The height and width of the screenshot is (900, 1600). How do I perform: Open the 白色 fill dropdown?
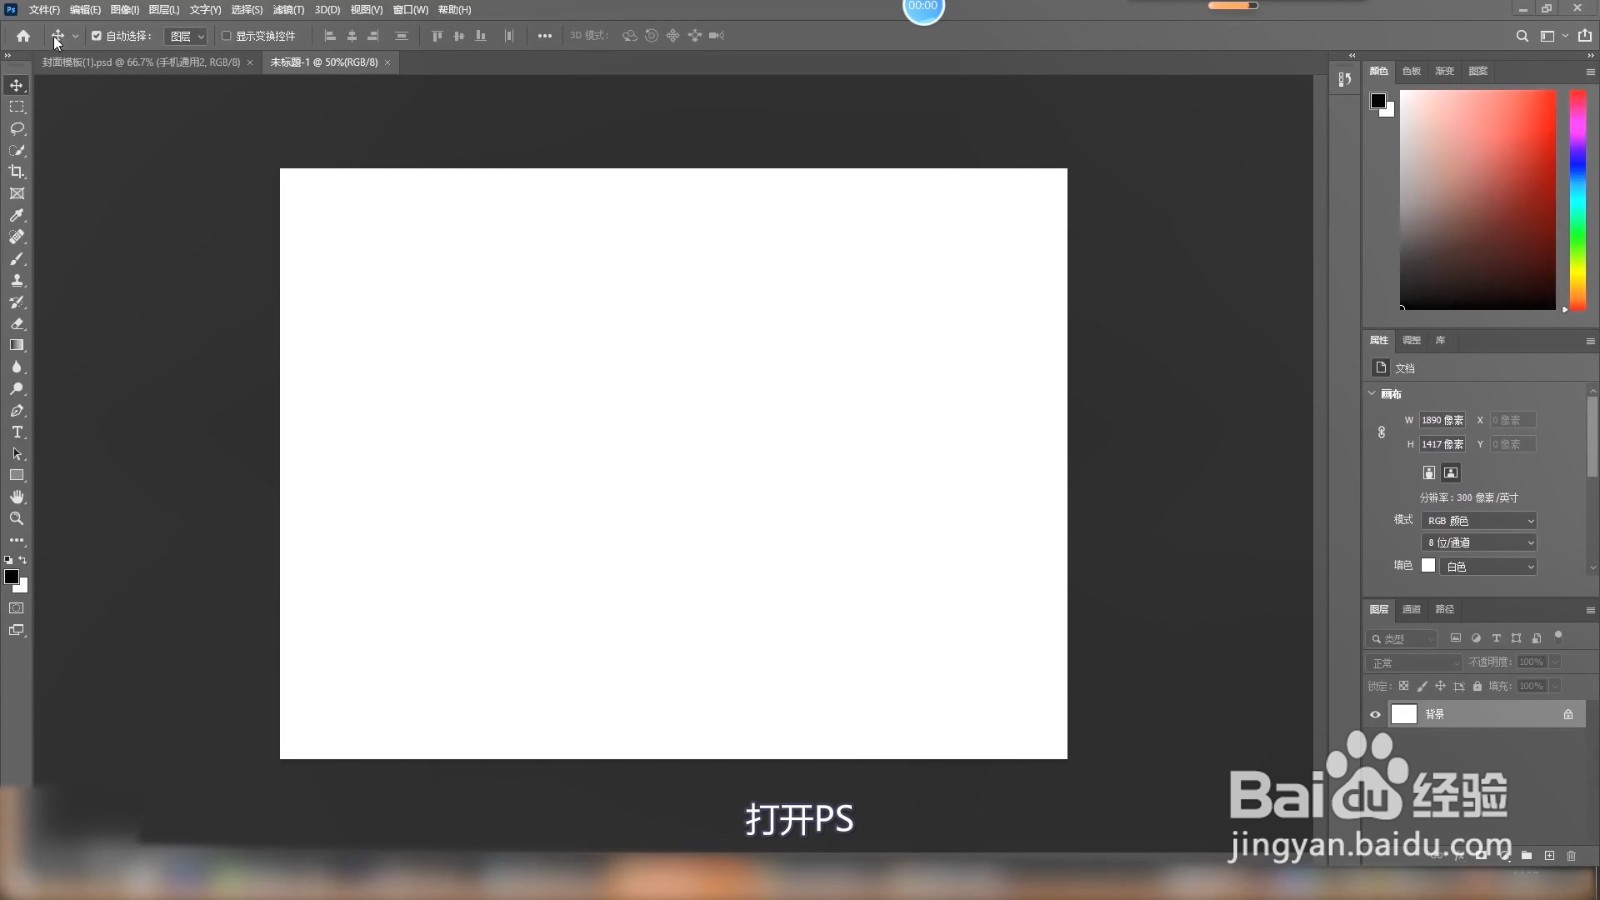tap(1488, 567)
